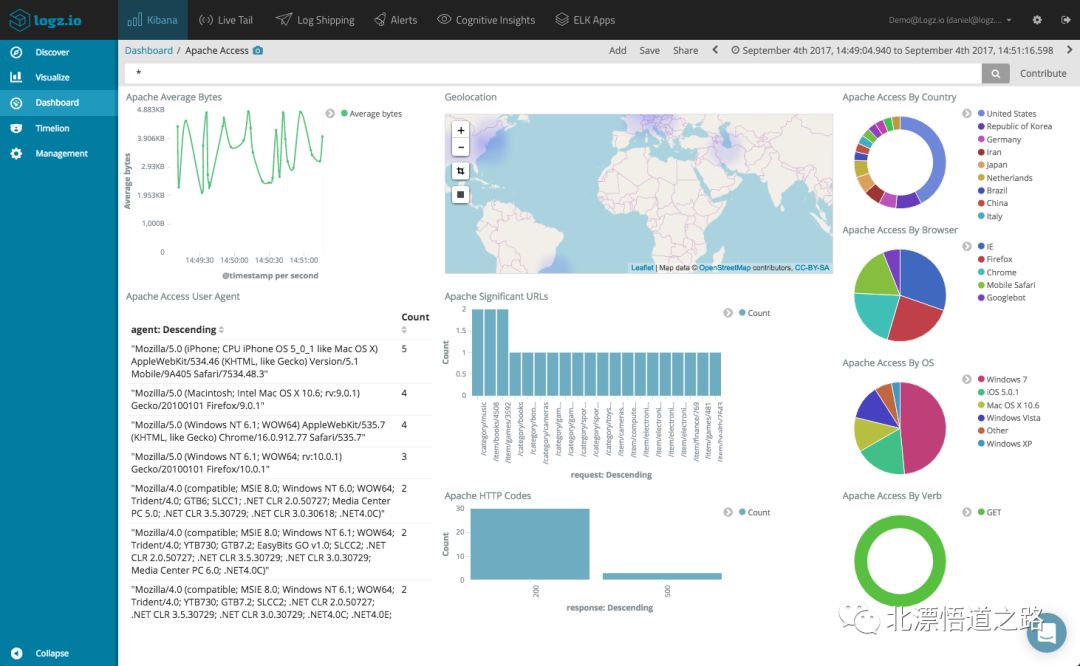Go to Discover in sidebar
This screenshot has width=1080, height=666.
coord(59,52)
